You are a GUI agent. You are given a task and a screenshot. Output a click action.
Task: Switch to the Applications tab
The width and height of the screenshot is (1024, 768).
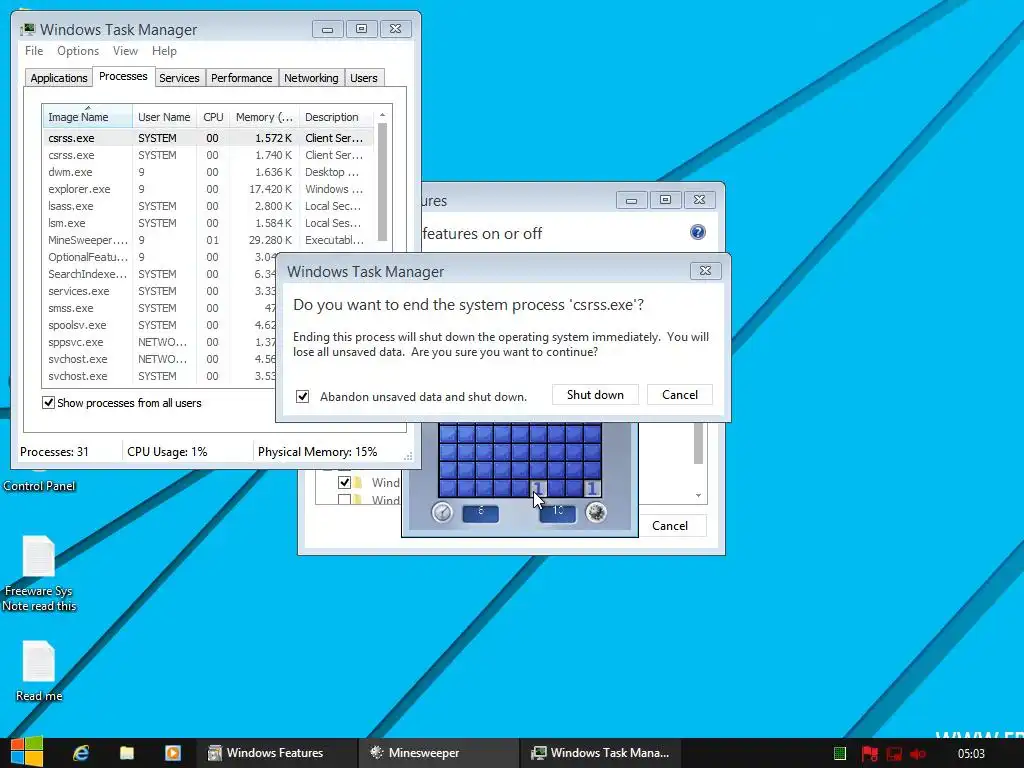[59, 78]
